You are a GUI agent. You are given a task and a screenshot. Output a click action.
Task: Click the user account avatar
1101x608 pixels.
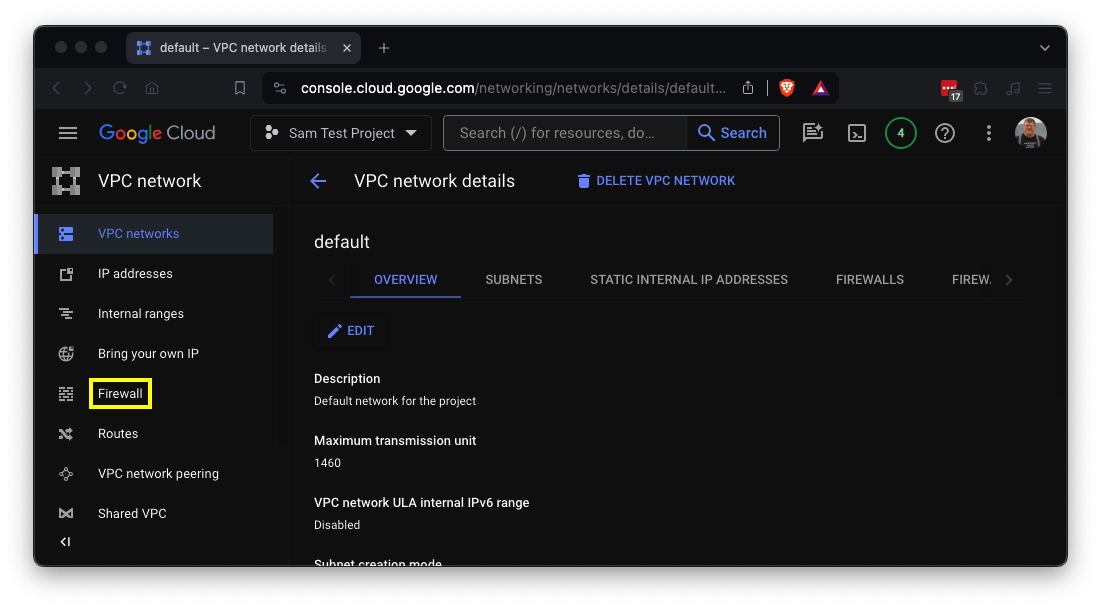coord(1030,133)
